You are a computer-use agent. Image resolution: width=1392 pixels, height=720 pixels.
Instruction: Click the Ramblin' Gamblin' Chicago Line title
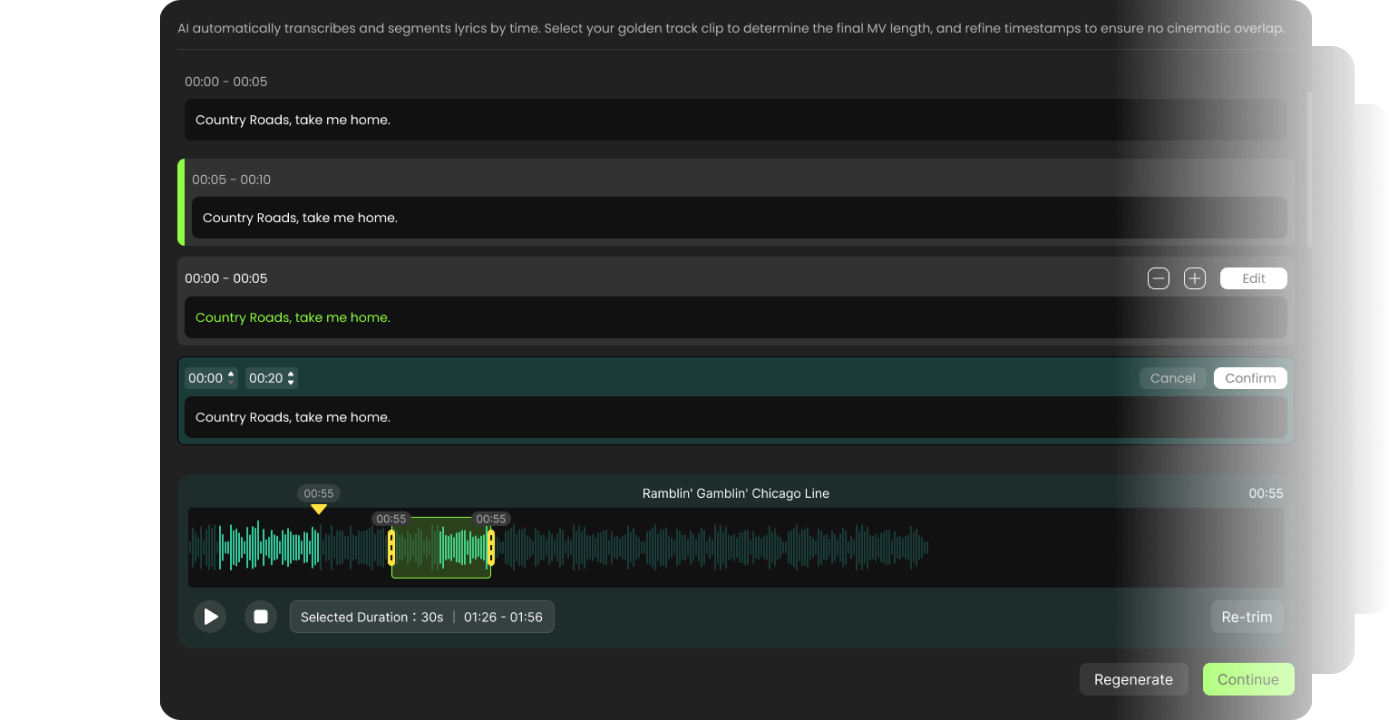[736, 494]
